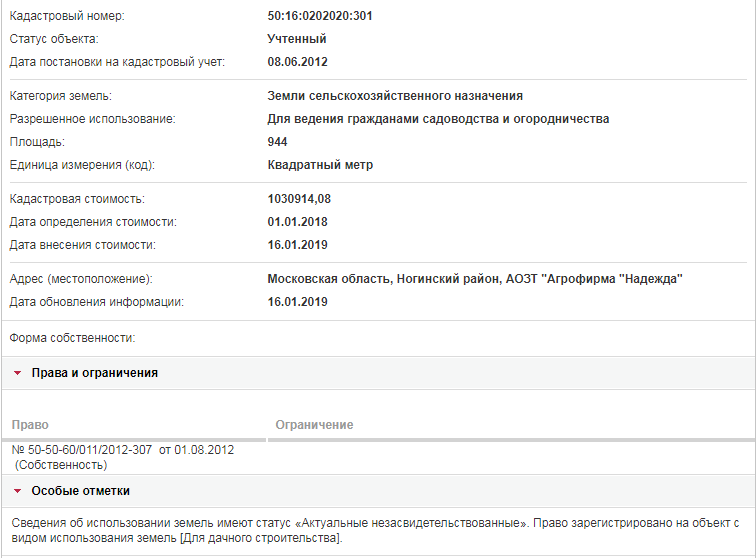Click the Права и ограничения header
Viewport: 756px width, 558px height.
94,373
